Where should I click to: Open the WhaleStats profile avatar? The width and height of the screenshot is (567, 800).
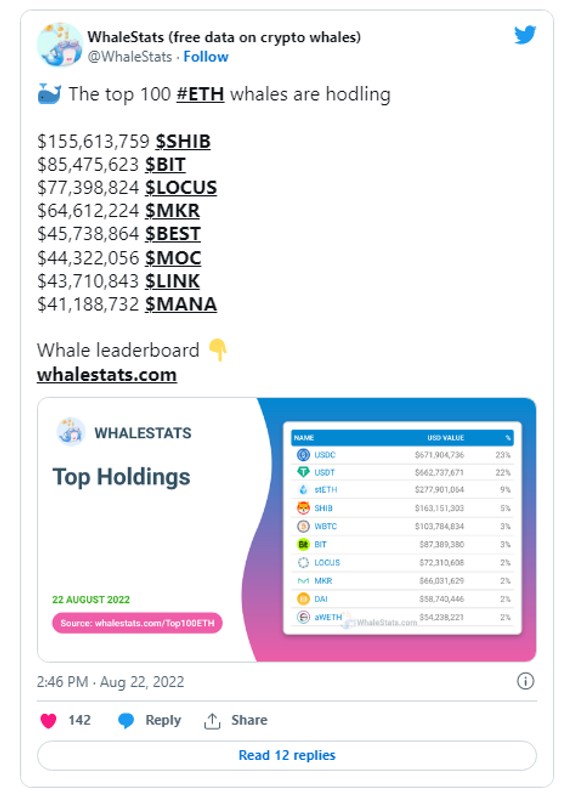click(x=60, y=44)
